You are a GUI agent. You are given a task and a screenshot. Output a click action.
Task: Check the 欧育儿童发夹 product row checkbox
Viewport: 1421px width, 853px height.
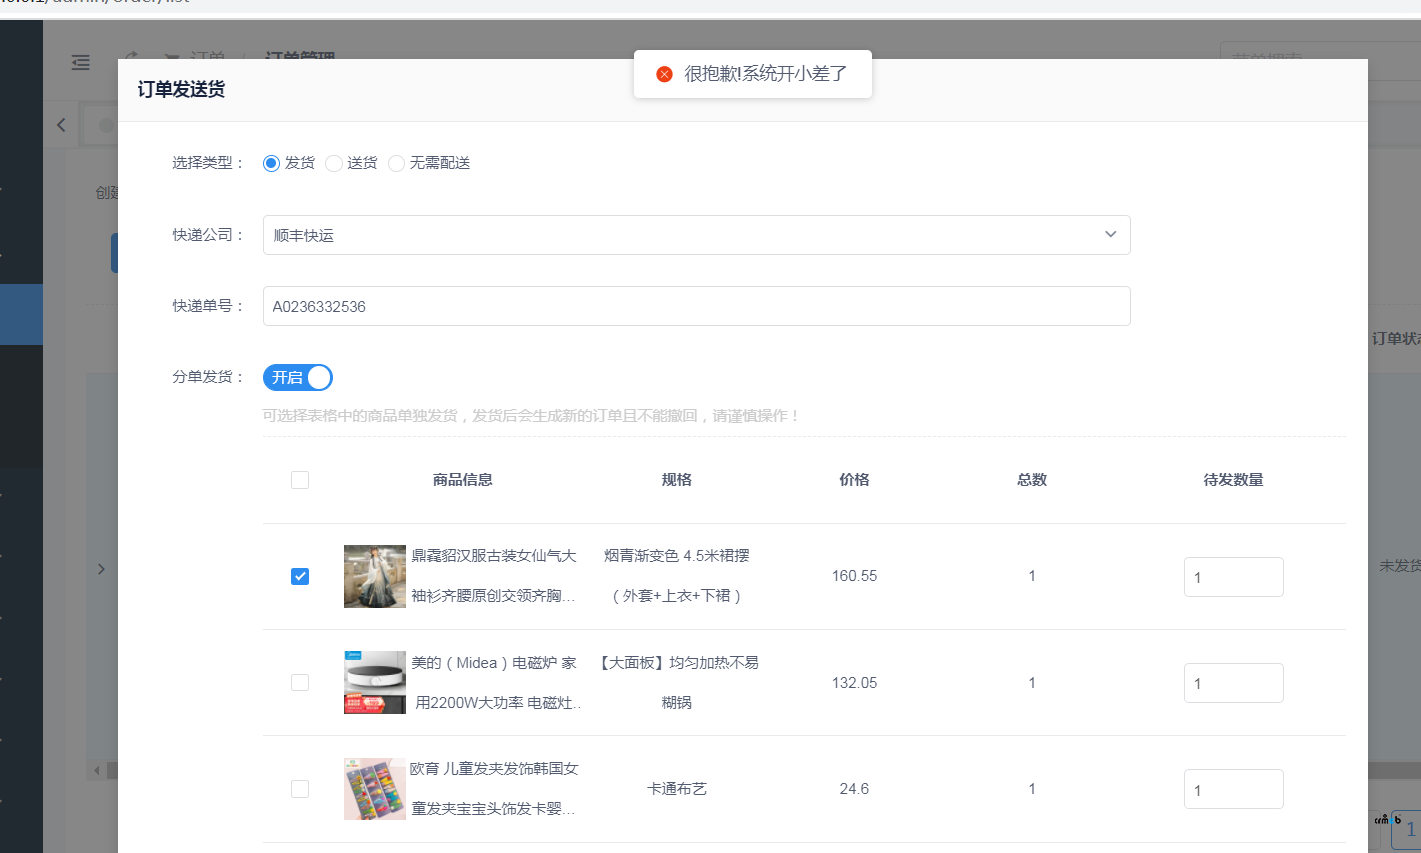(x=300, y=789)
